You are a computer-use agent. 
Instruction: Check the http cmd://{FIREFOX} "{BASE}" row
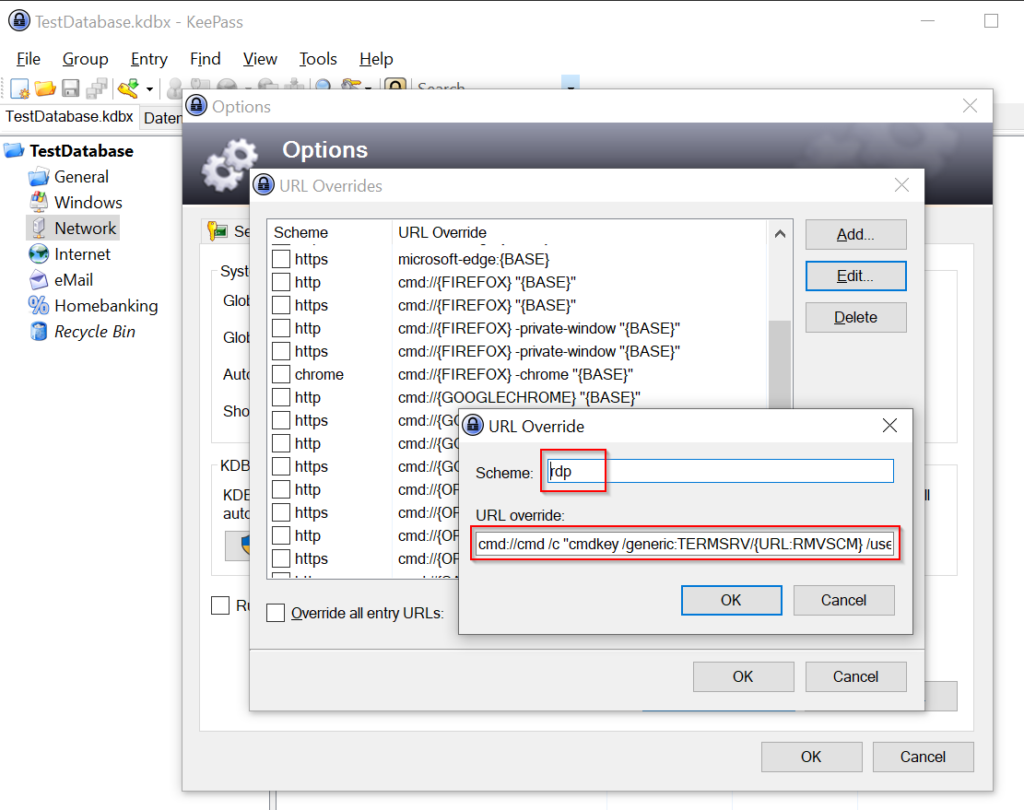281,282
